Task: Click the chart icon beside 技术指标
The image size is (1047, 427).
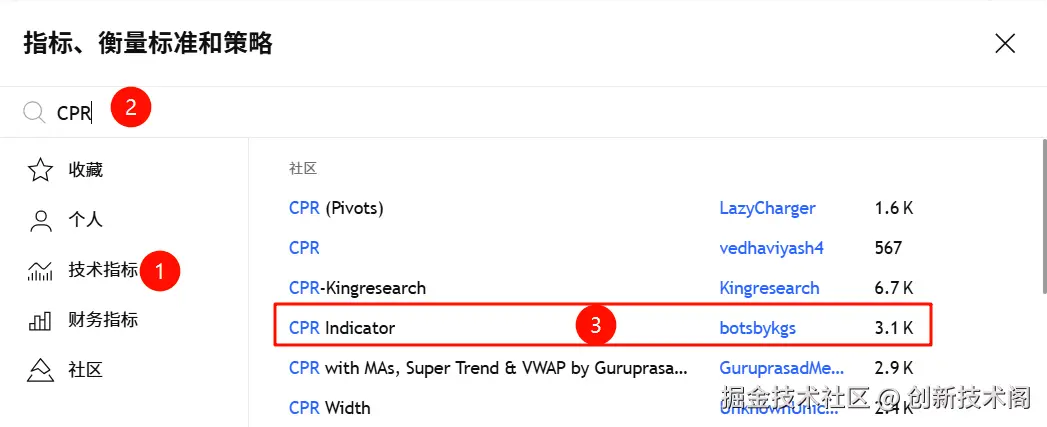Action: (x=40, y=271)
